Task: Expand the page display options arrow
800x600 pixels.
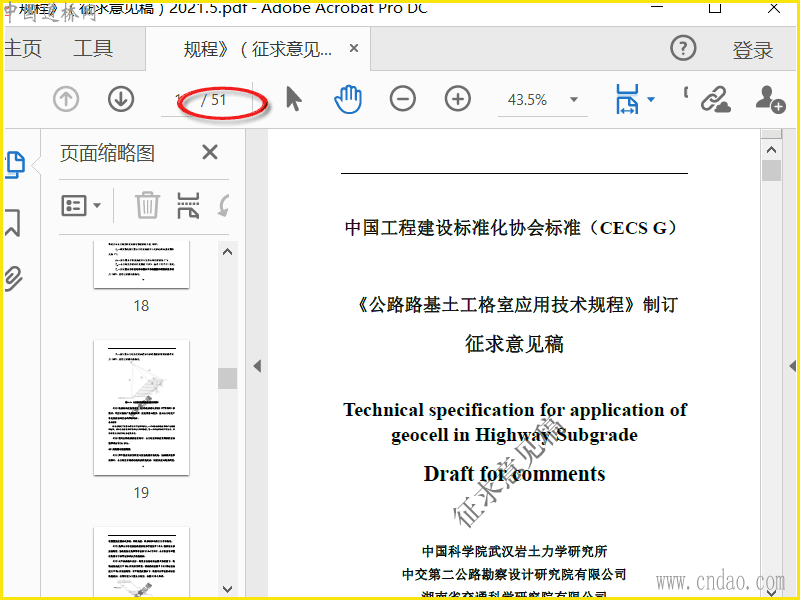Action: [651, 99]
